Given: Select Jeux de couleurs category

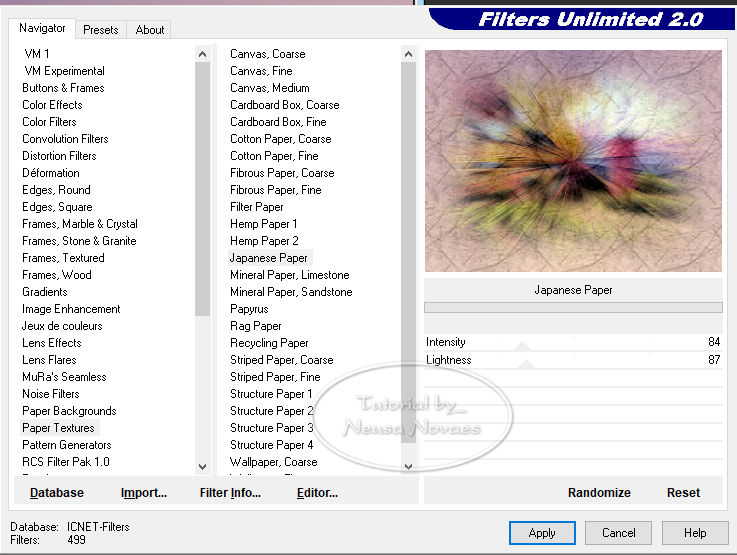Looking at the screenshot, I should click(x=62, y=326).
